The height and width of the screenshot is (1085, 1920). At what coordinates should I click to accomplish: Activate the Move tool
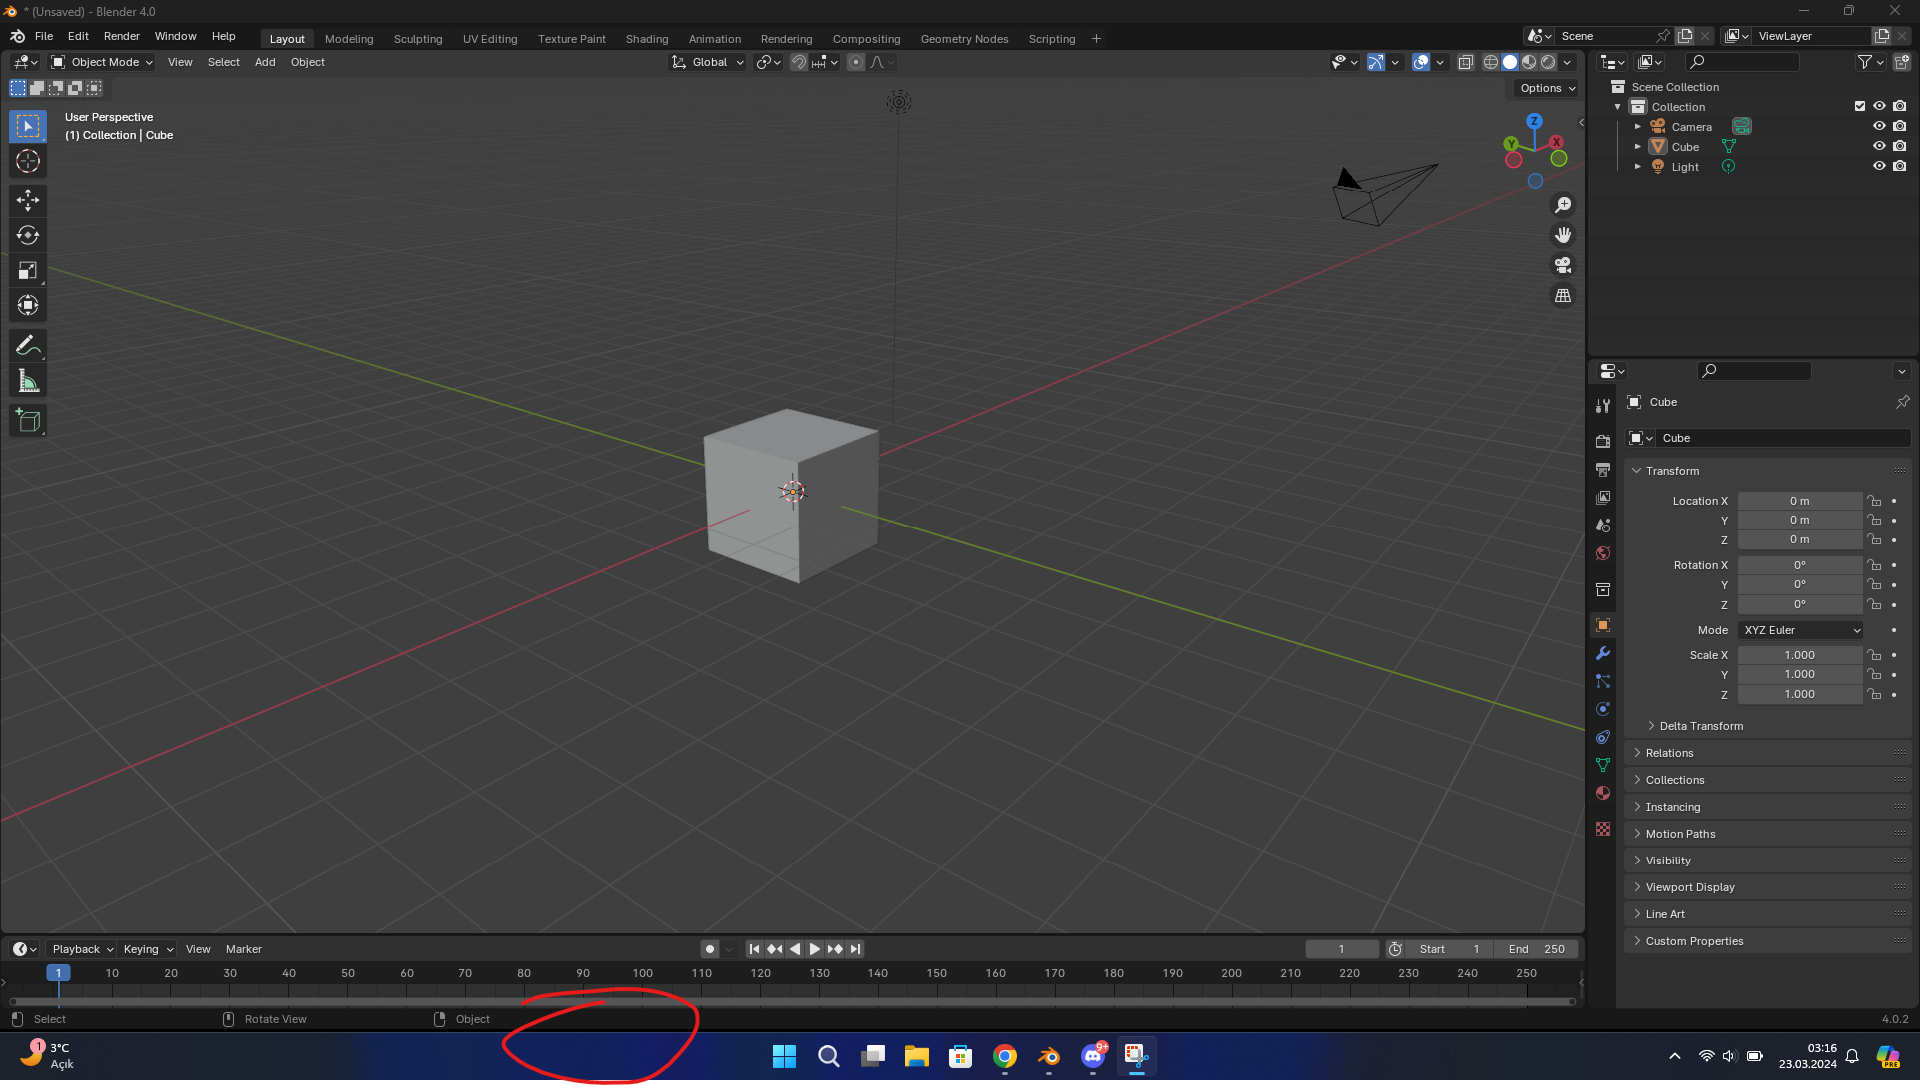click(x=28, y=201)
